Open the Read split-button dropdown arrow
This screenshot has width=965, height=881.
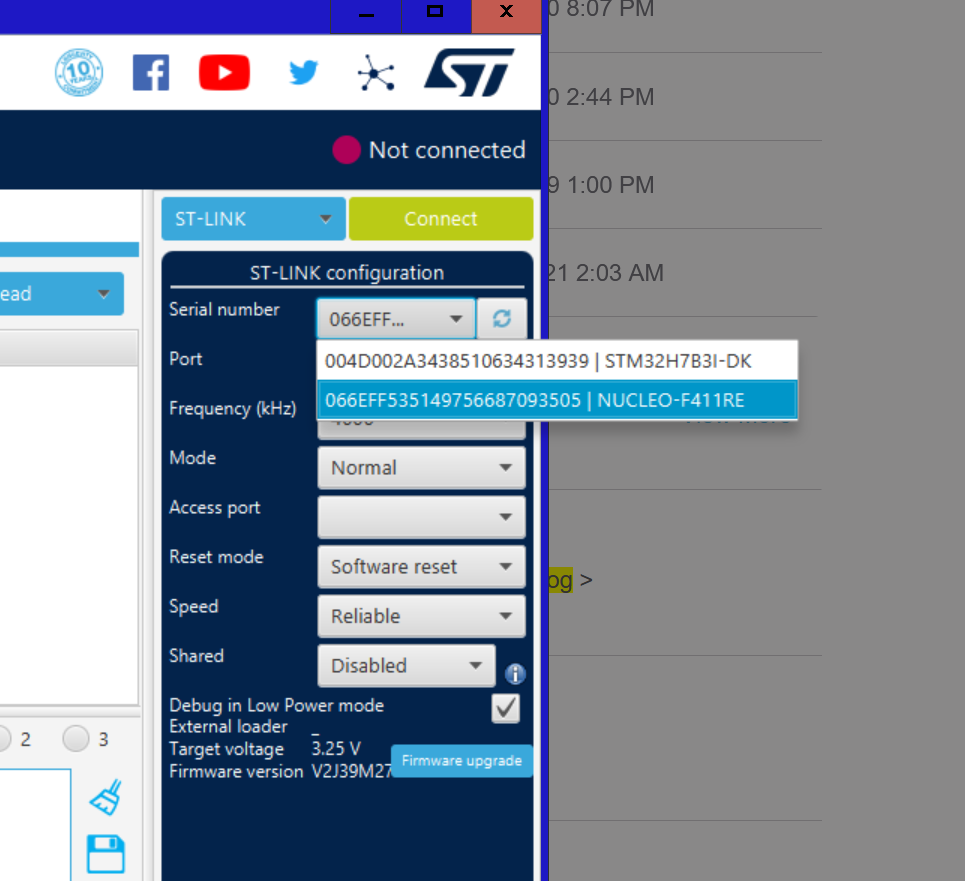[104, 294]
